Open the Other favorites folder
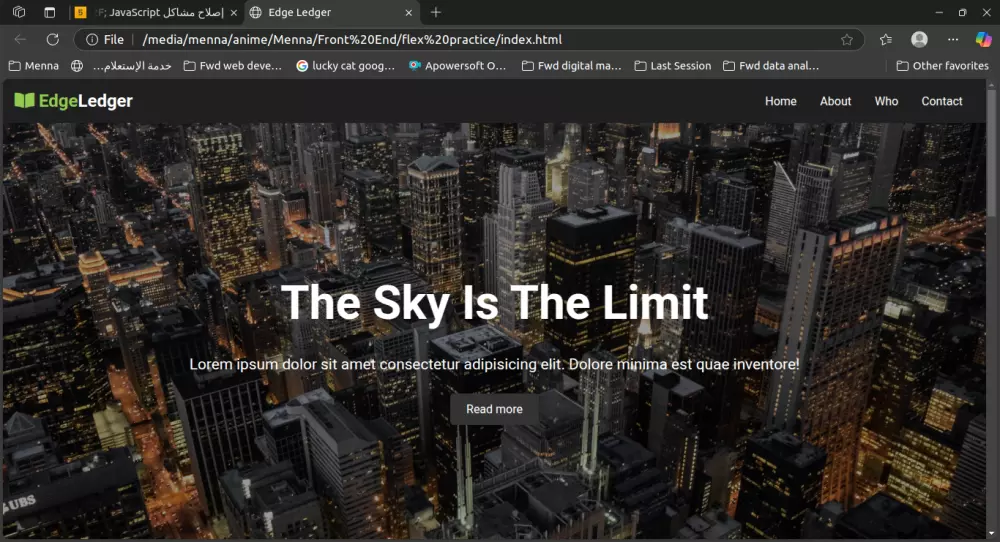This screenshot has width=1000, height=542. tap(943, 66)
